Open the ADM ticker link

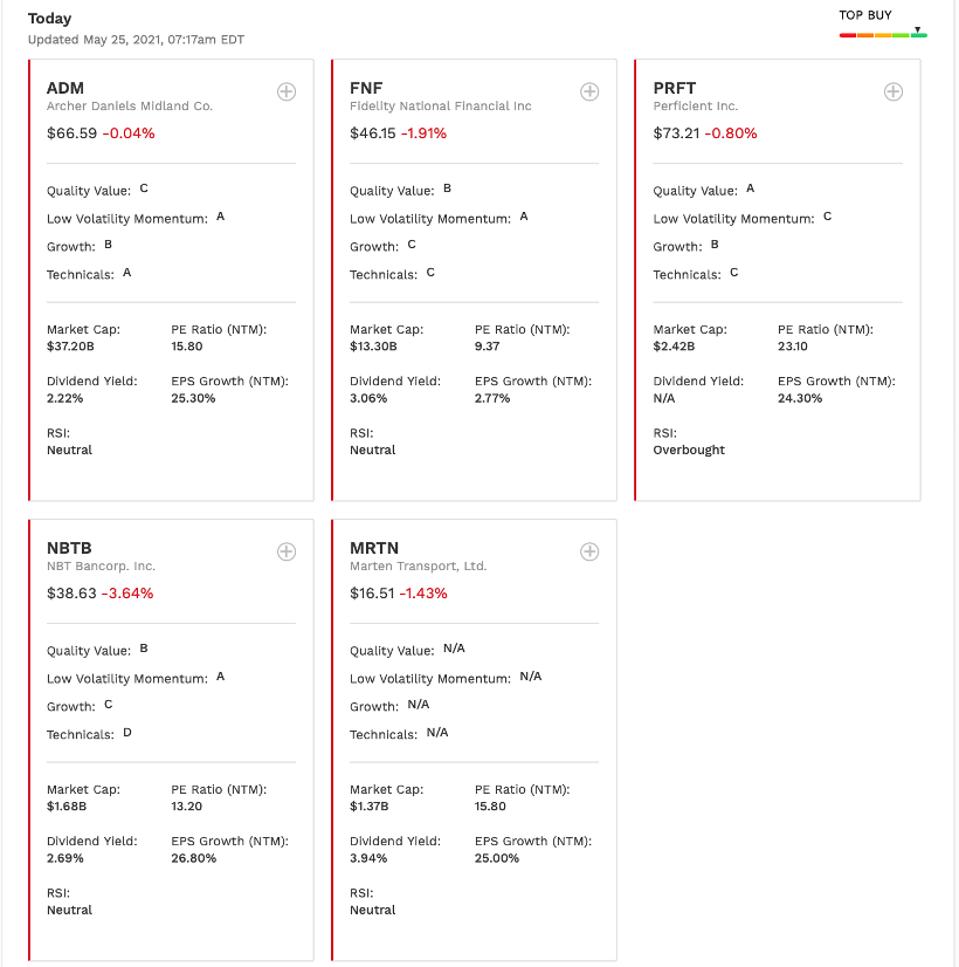coord(65,88)
